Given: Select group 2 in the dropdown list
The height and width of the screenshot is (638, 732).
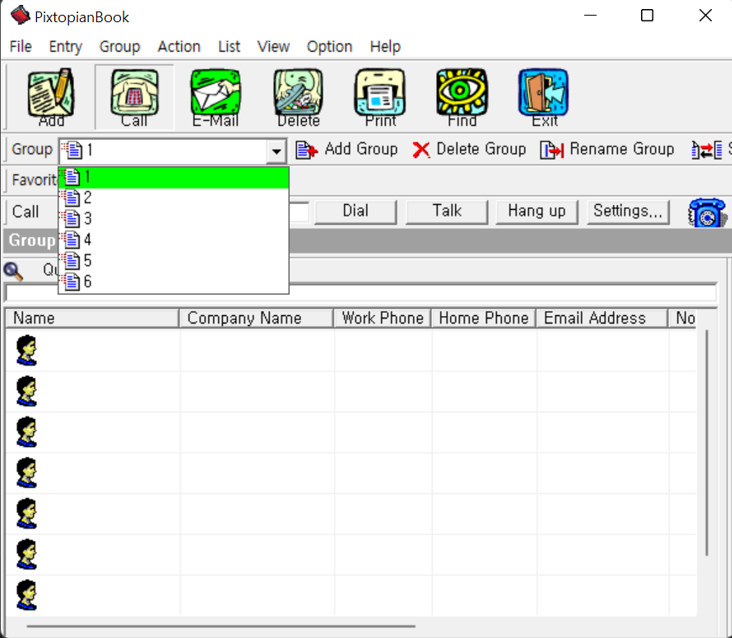Looking at the screenshot, I should [x=174, y=198].
